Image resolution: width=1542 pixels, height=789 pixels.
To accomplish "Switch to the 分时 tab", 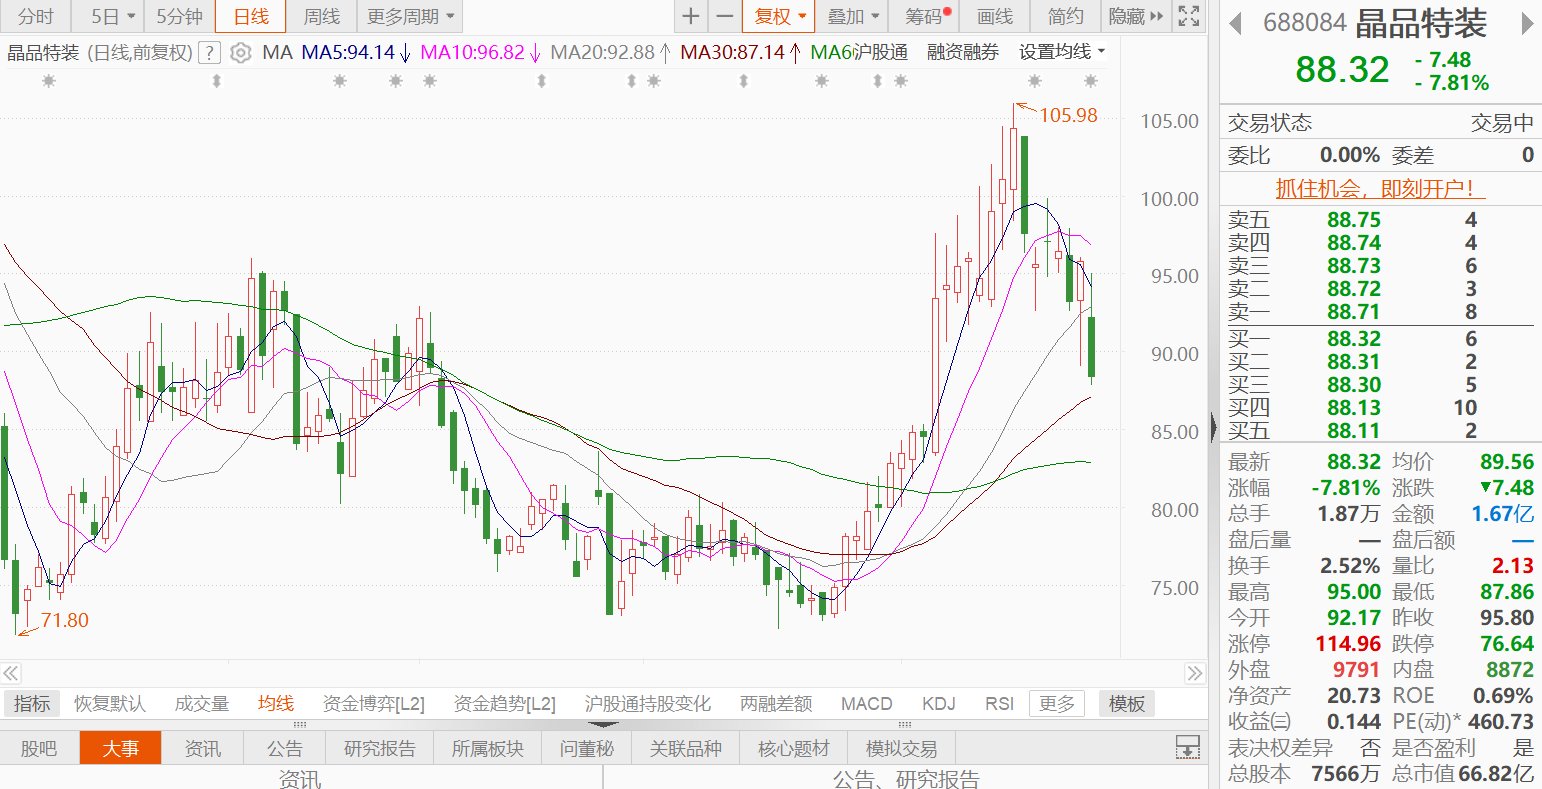I will (37, 16).
